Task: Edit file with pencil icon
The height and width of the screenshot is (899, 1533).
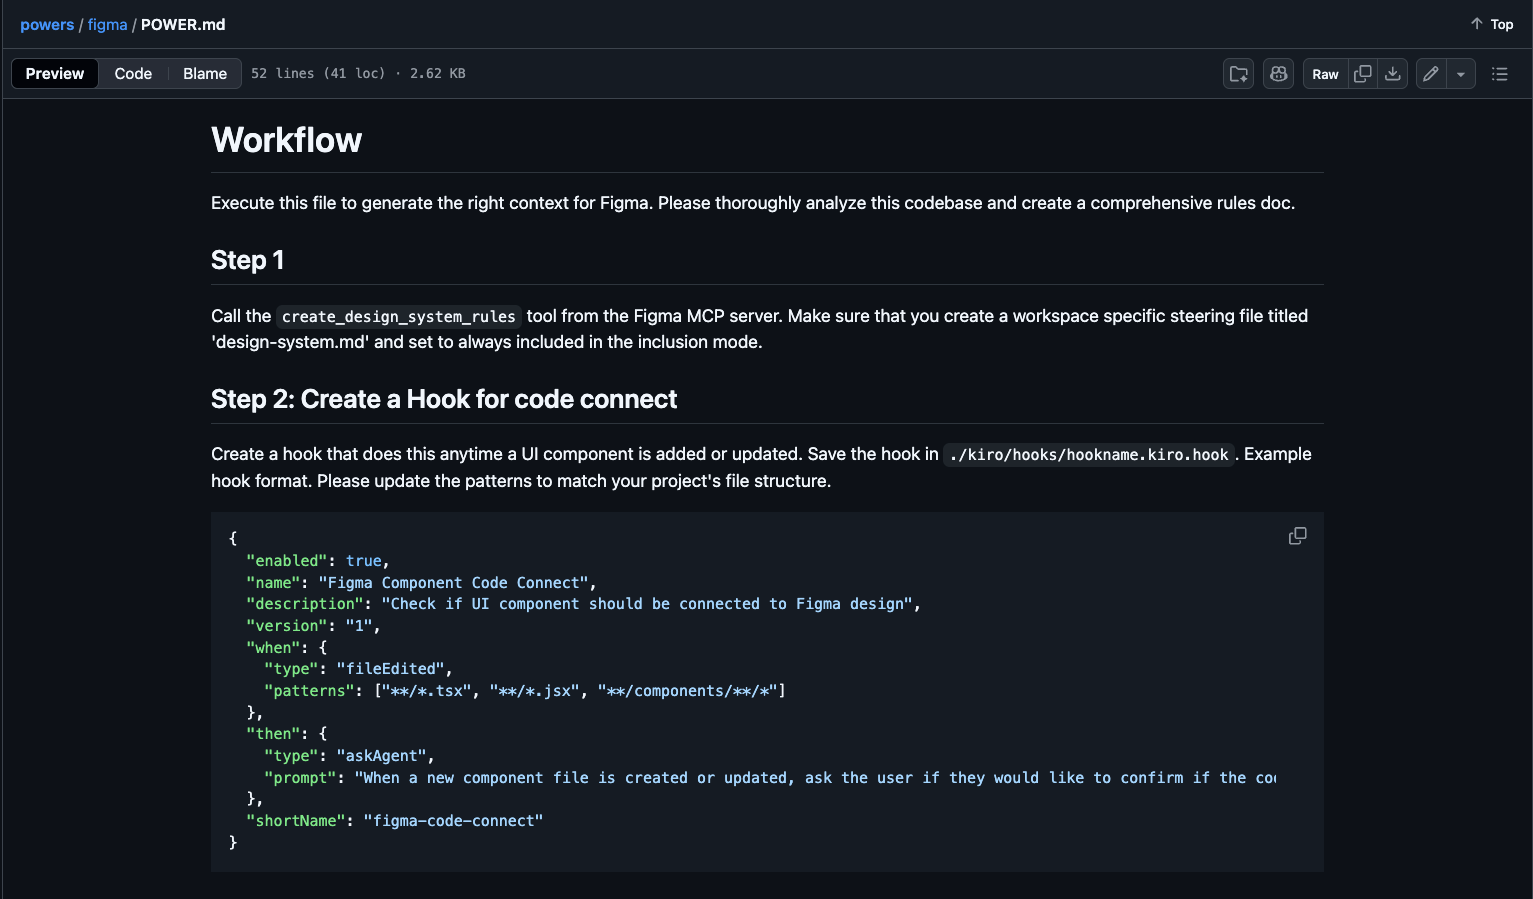Action: 1431,74
